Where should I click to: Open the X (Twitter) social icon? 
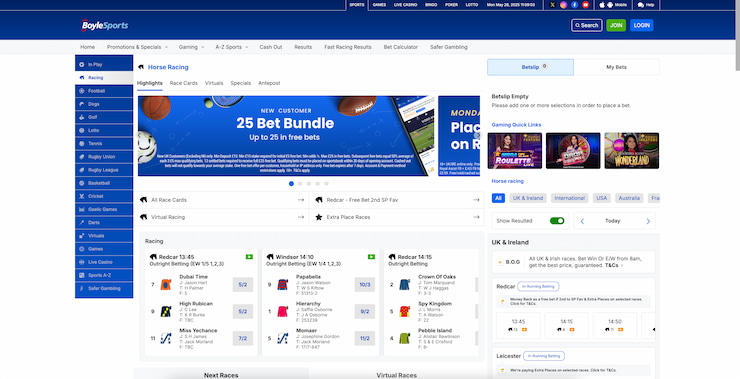pos(553,5)
